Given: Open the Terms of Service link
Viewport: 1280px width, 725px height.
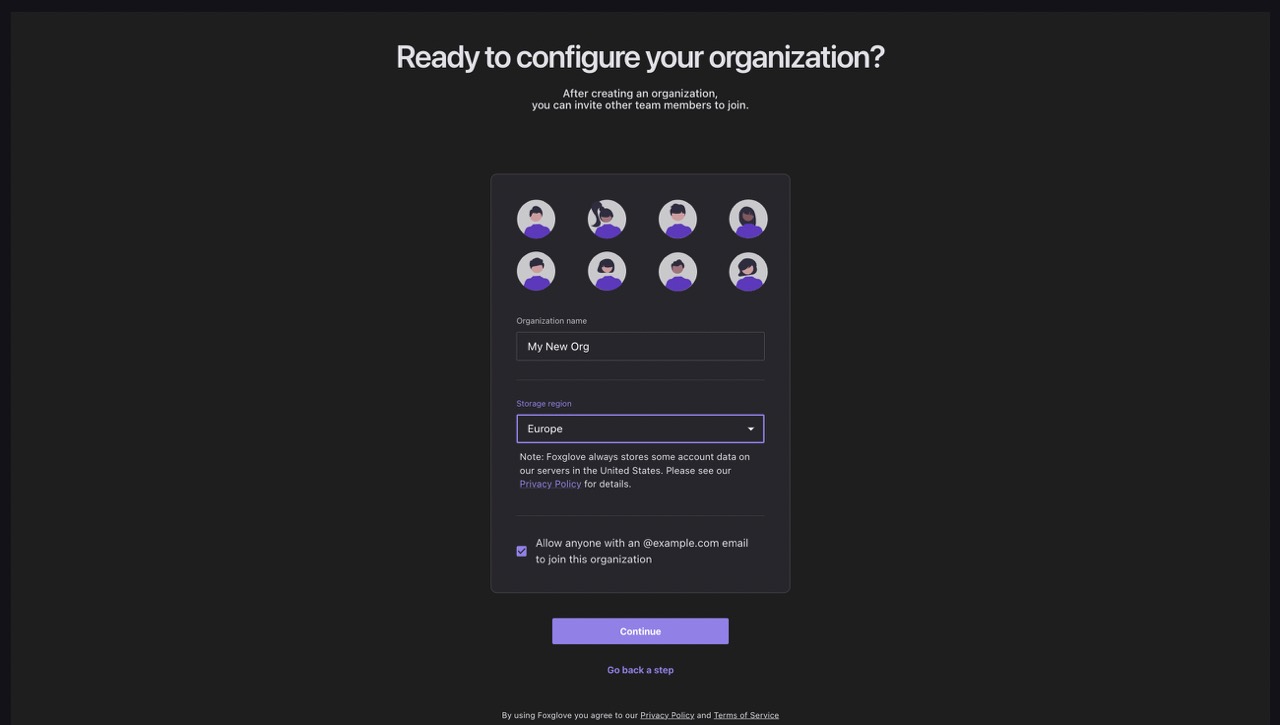Looking at the screenshot, I should click(x=746, y=715).
